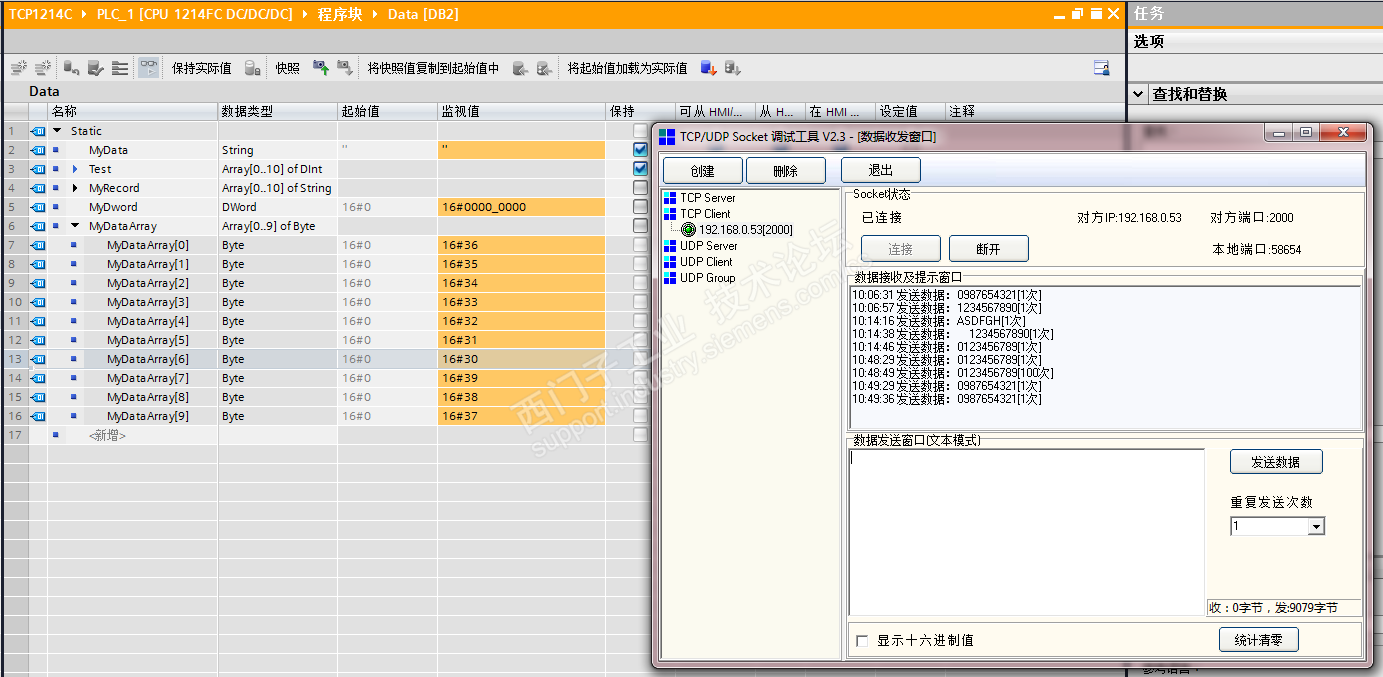Click breadcrumb arrow before Data [DB2]
Image resolution: width=1383 pixels, height=677 pixels.
click(x=374, y=15)
